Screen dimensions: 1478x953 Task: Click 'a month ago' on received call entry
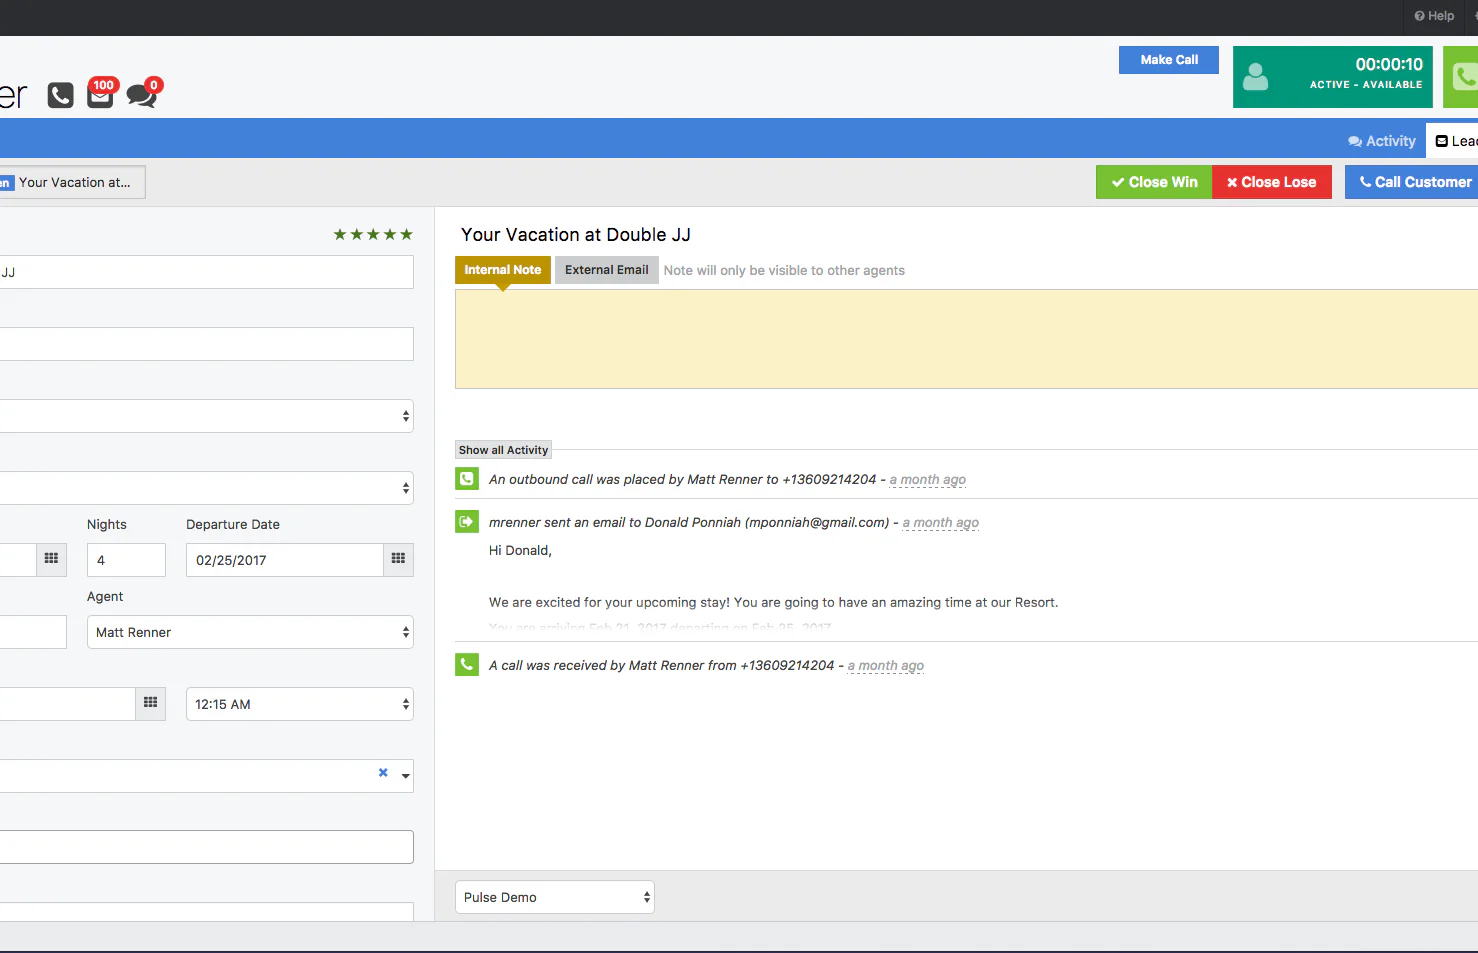pyautogui.click(x=886, y=666)
